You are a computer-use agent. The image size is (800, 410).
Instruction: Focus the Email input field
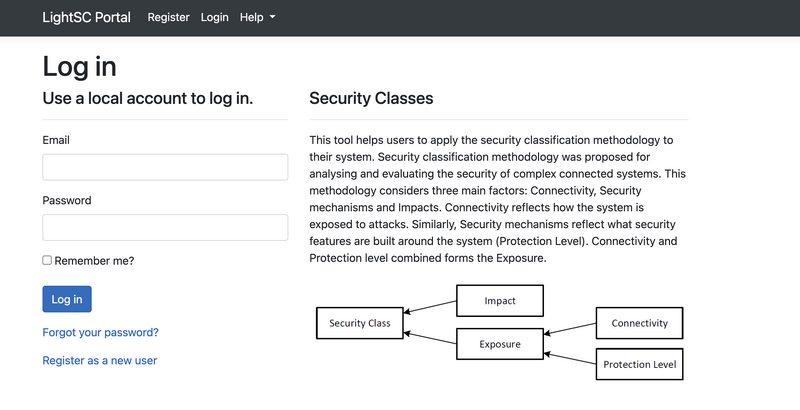coord(165,167)
